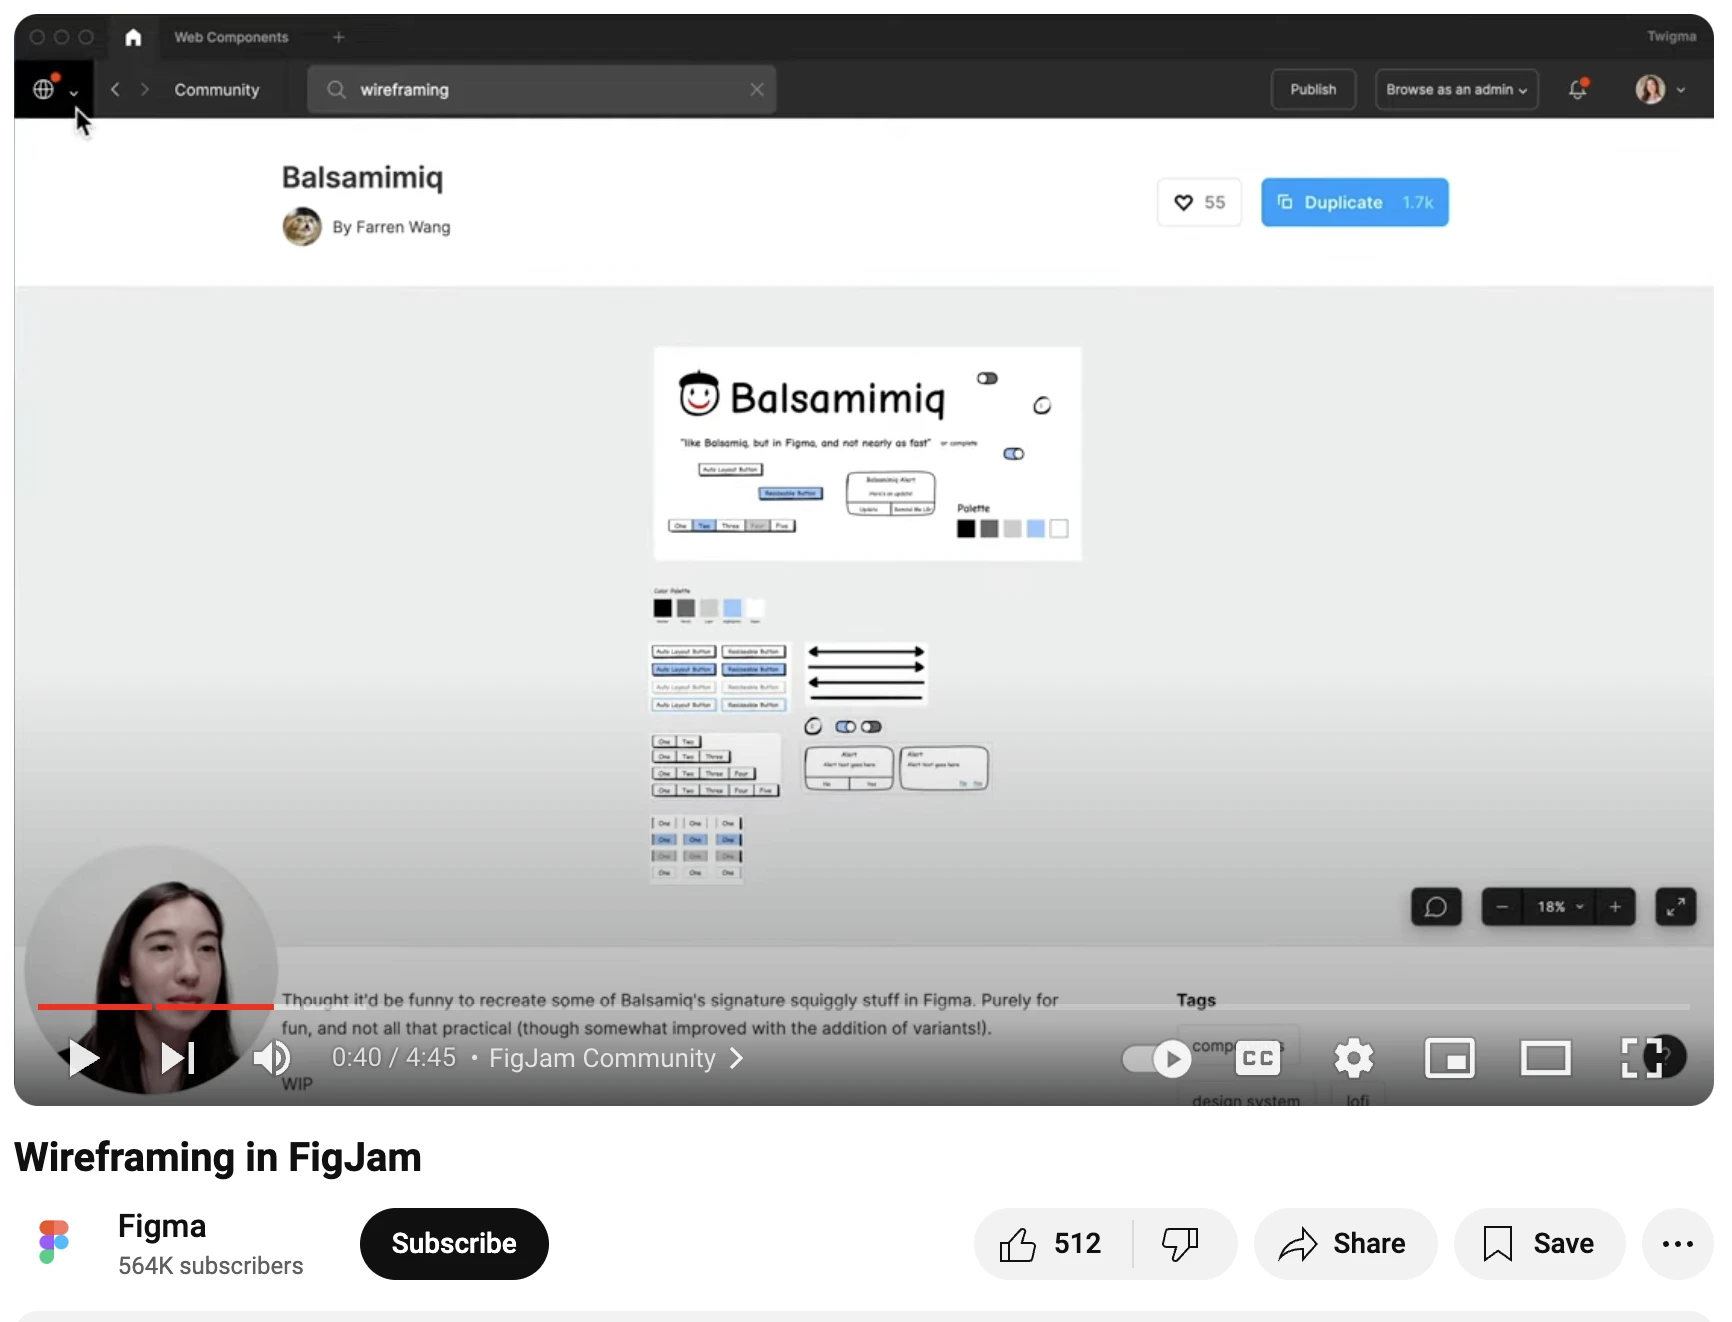
Task: Dislike this video
Action: click(1182, 1243)
